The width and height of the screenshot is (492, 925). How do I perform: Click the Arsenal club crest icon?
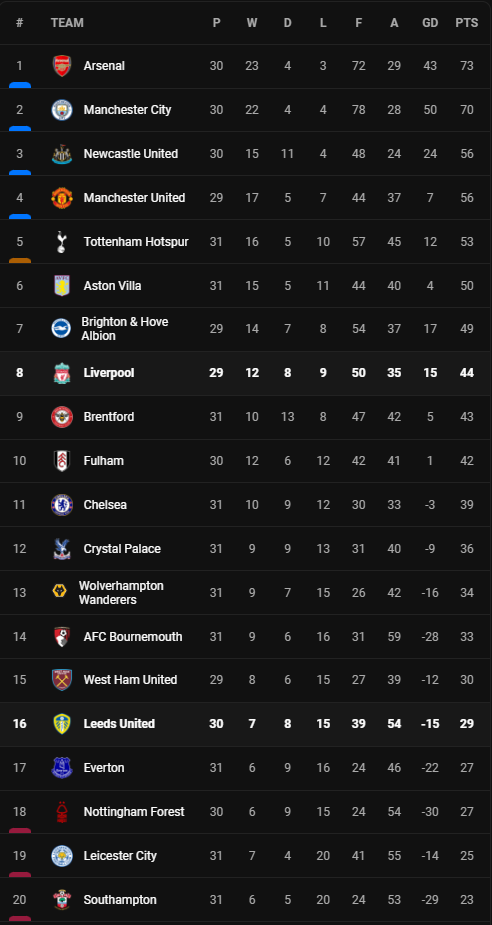pyautogui.click(x=61, y=66)
